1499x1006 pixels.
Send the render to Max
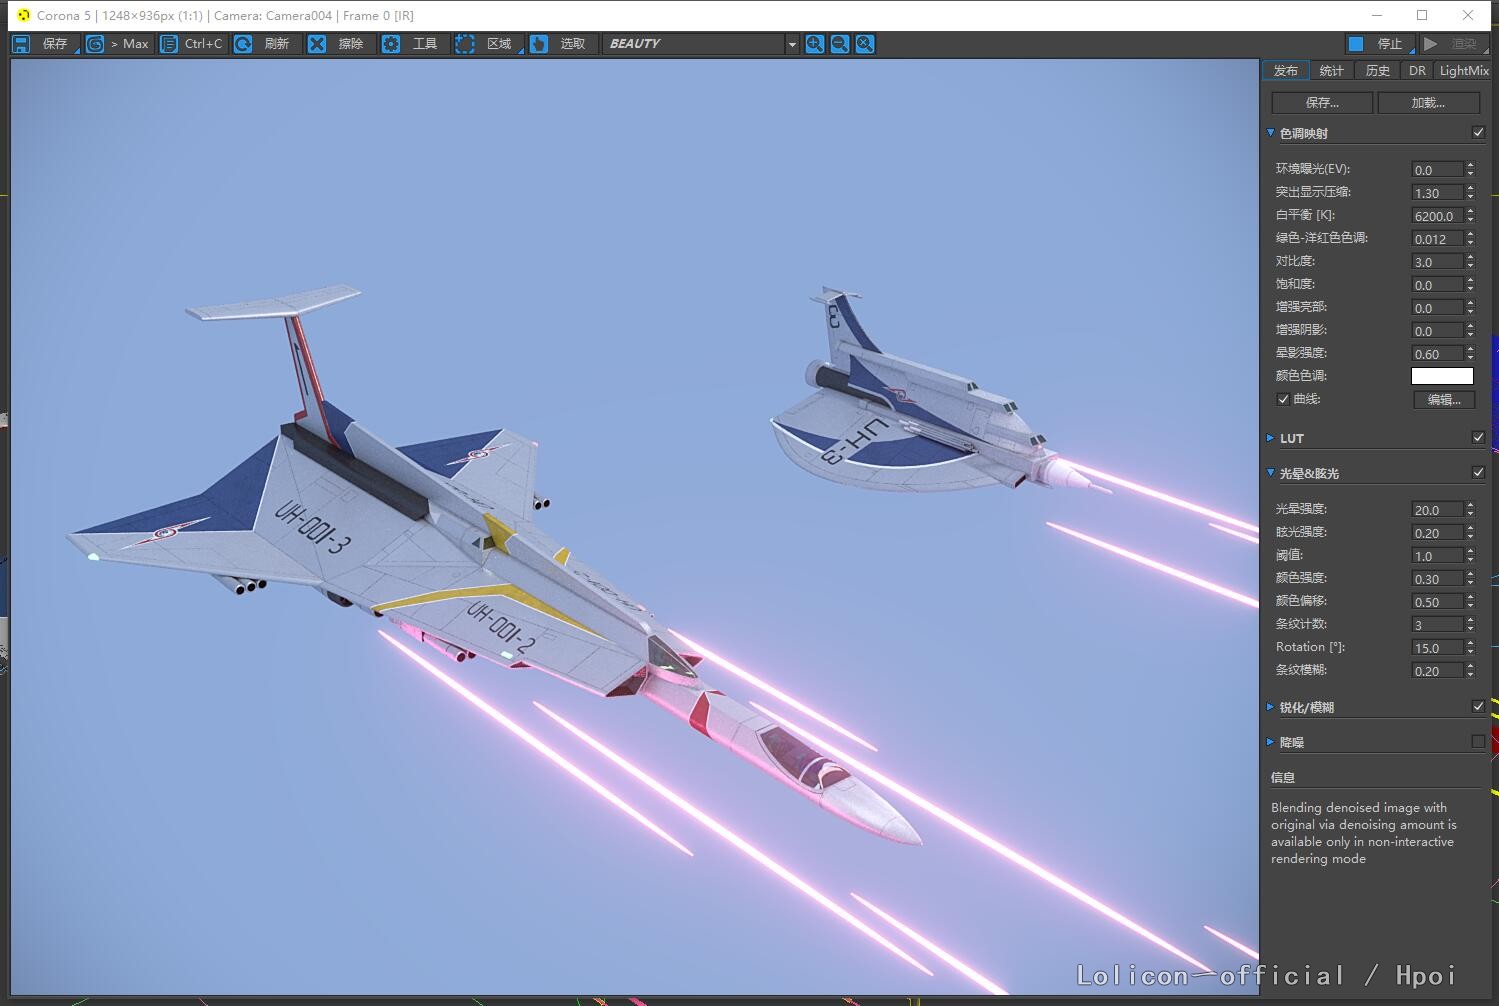(96, 44)
